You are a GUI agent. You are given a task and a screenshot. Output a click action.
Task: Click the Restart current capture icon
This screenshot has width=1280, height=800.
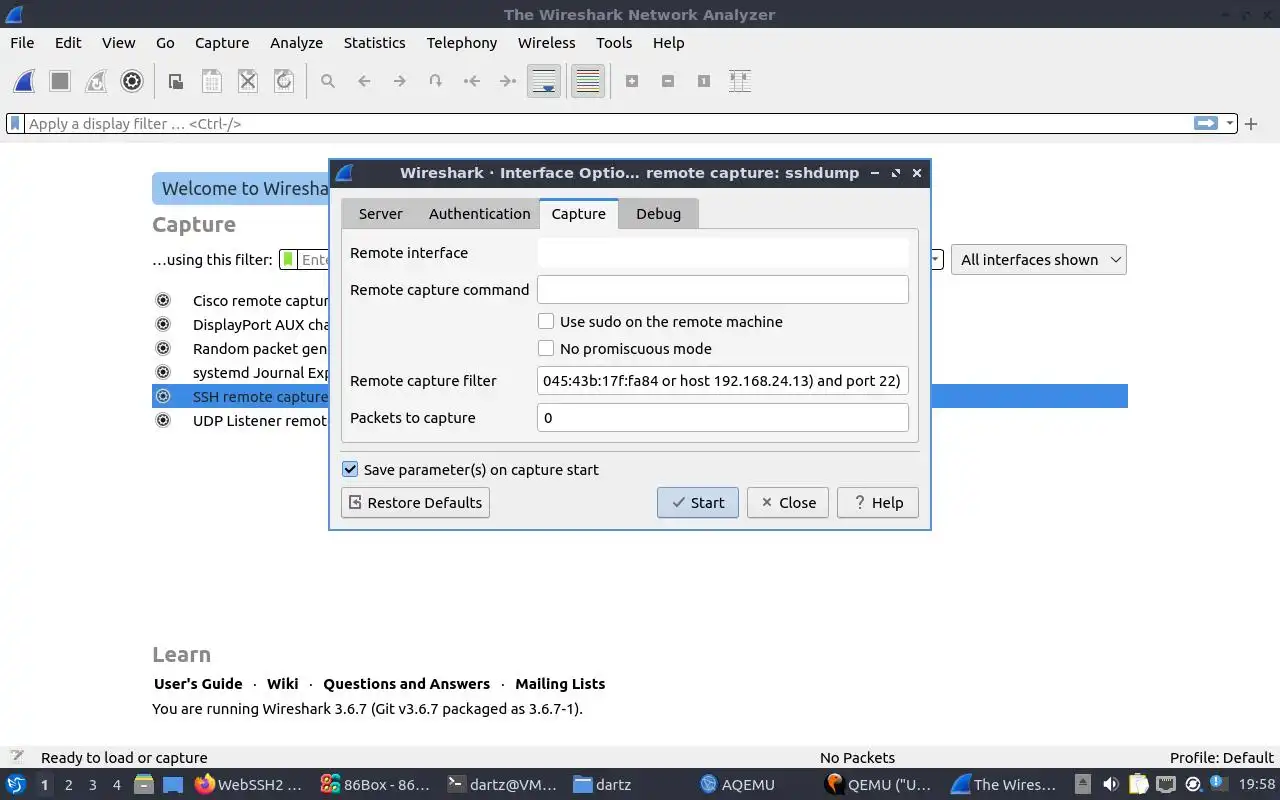pos(96,81)
